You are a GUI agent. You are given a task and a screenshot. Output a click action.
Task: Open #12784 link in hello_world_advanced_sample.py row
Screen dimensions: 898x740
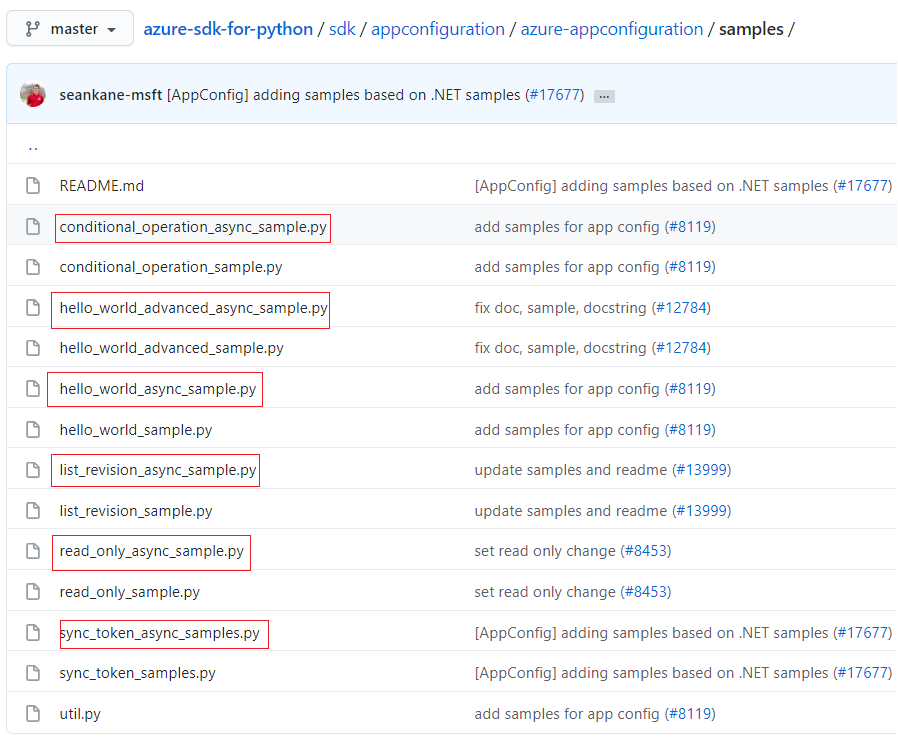click(x=681, y=348)
